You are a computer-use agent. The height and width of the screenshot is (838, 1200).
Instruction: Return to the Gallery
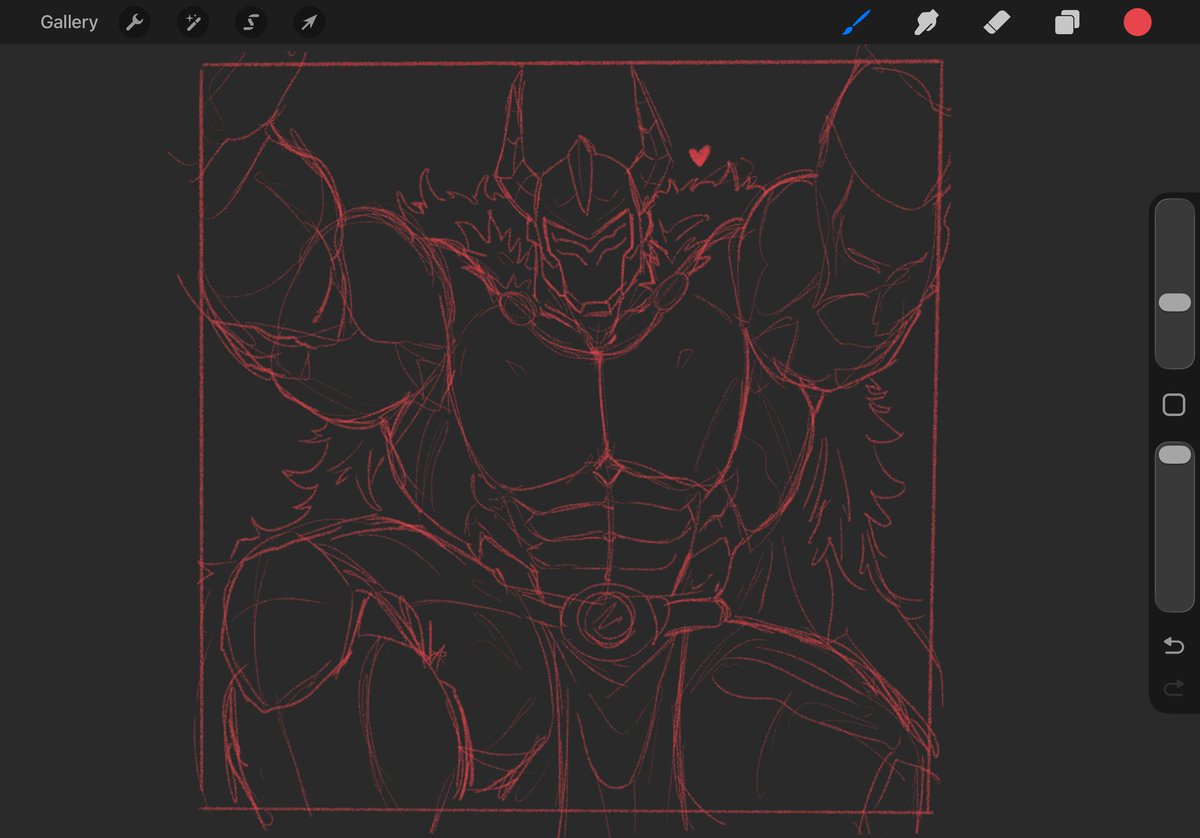pyautogui.click(x=69, y=22)
